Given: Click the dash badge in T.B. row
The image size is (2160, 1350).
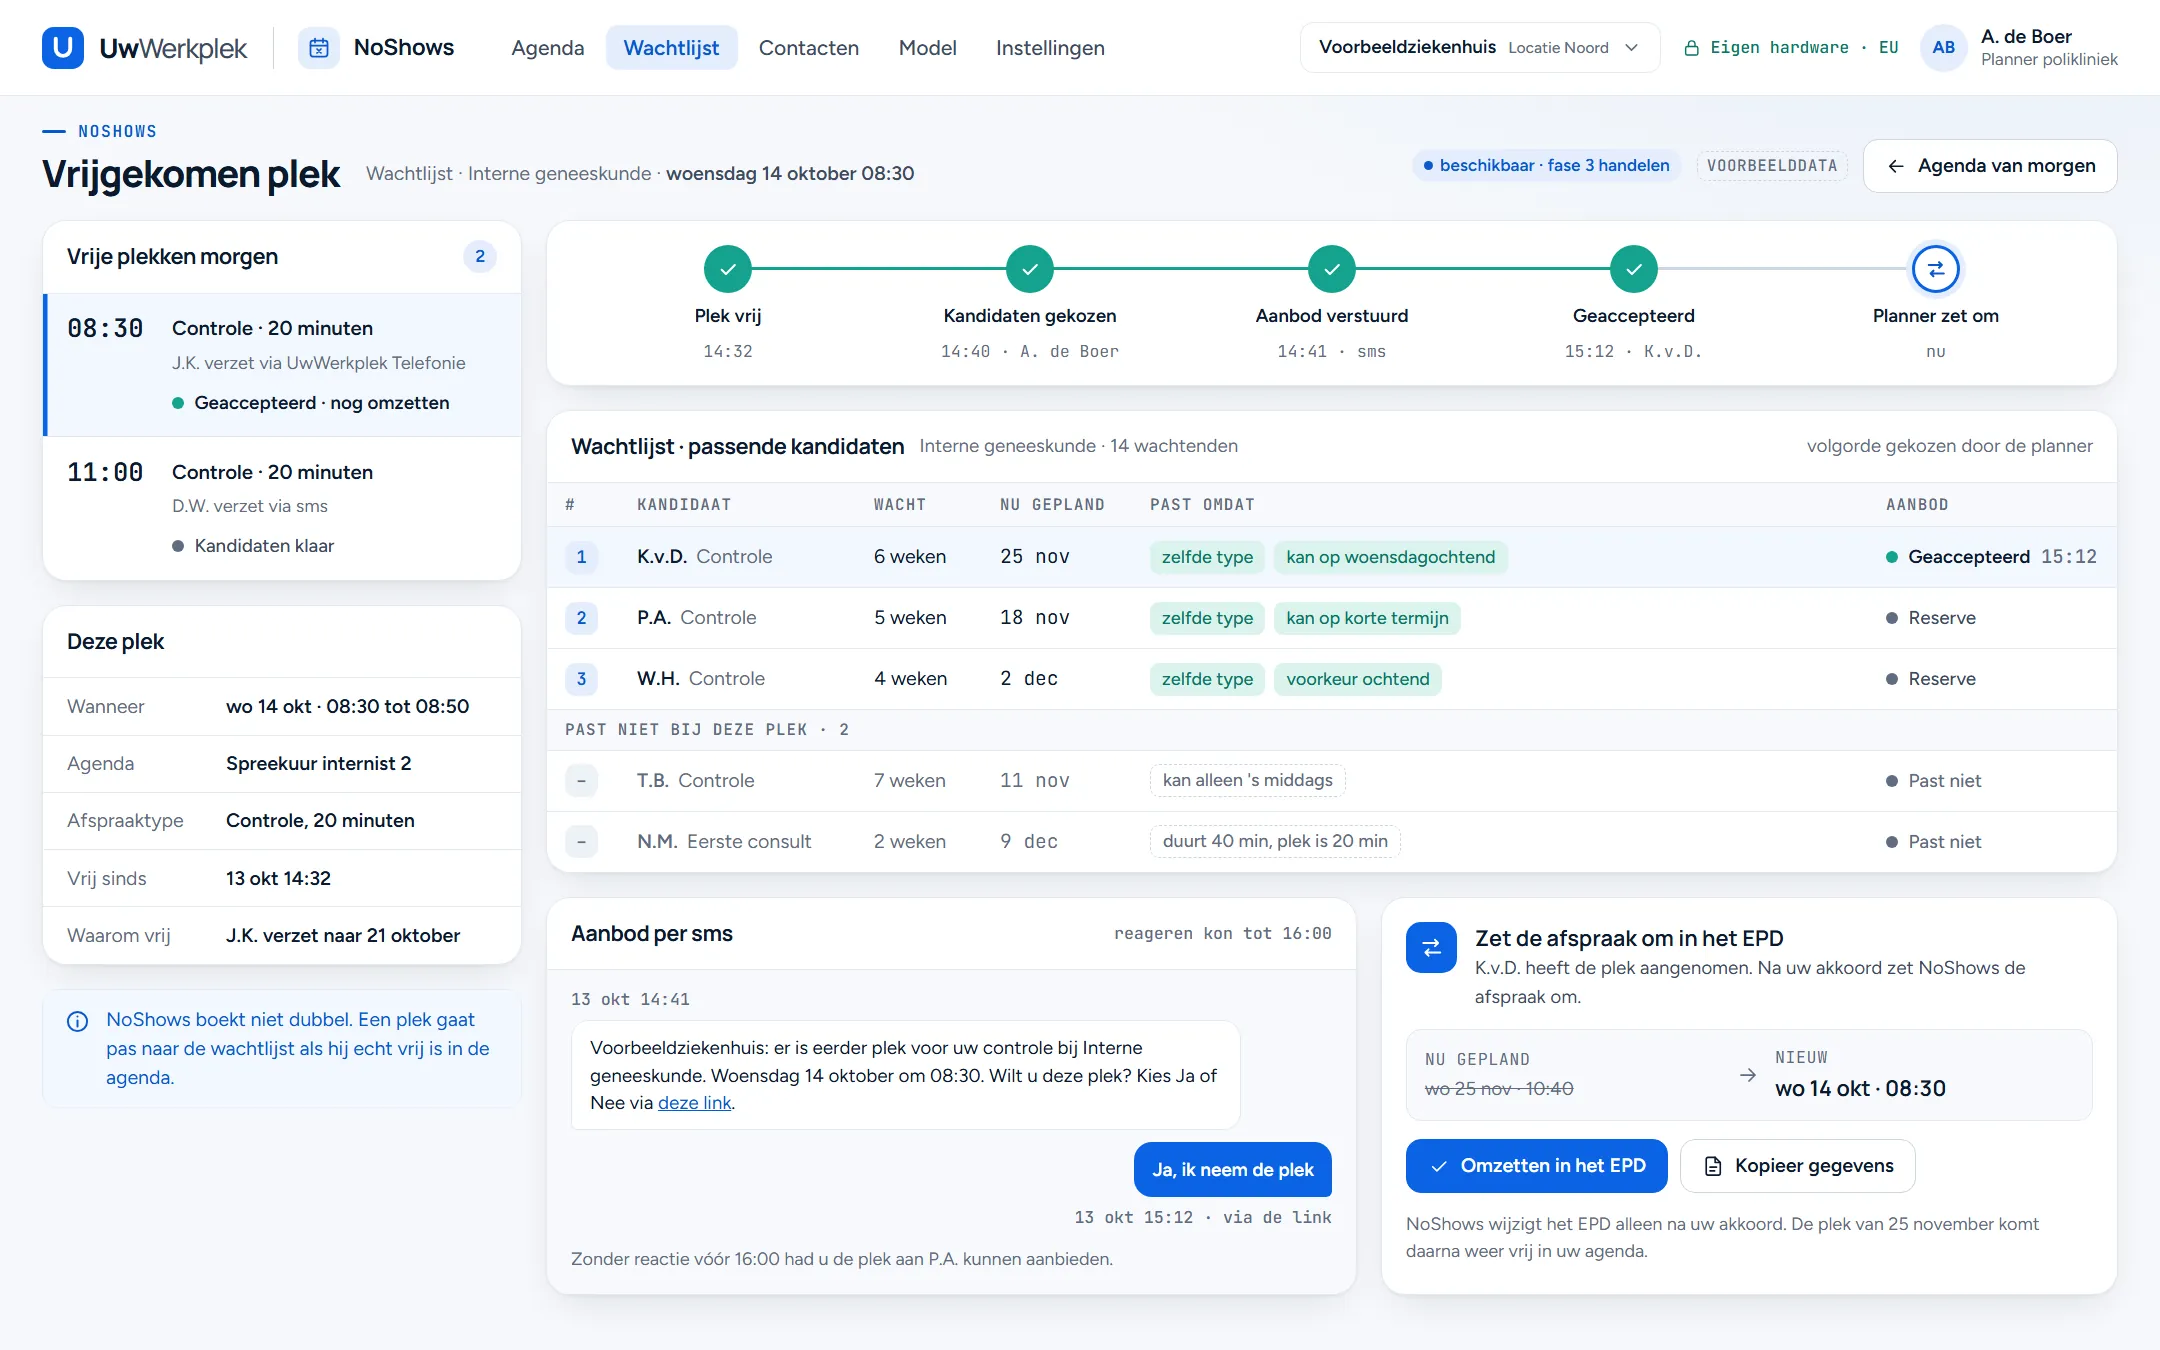Looking at the screenshot, I should pyautogui.click(x=581, y=781).
